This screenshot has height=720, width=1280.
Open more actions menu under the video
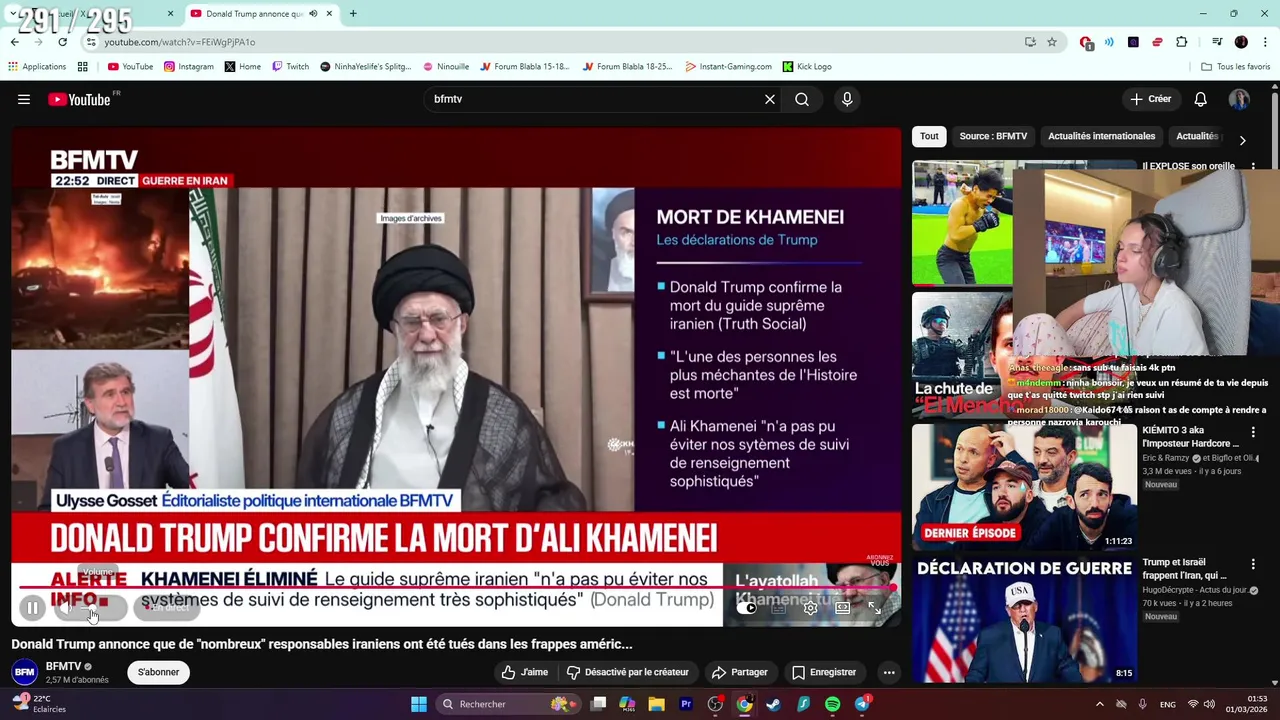pos(889,672)
